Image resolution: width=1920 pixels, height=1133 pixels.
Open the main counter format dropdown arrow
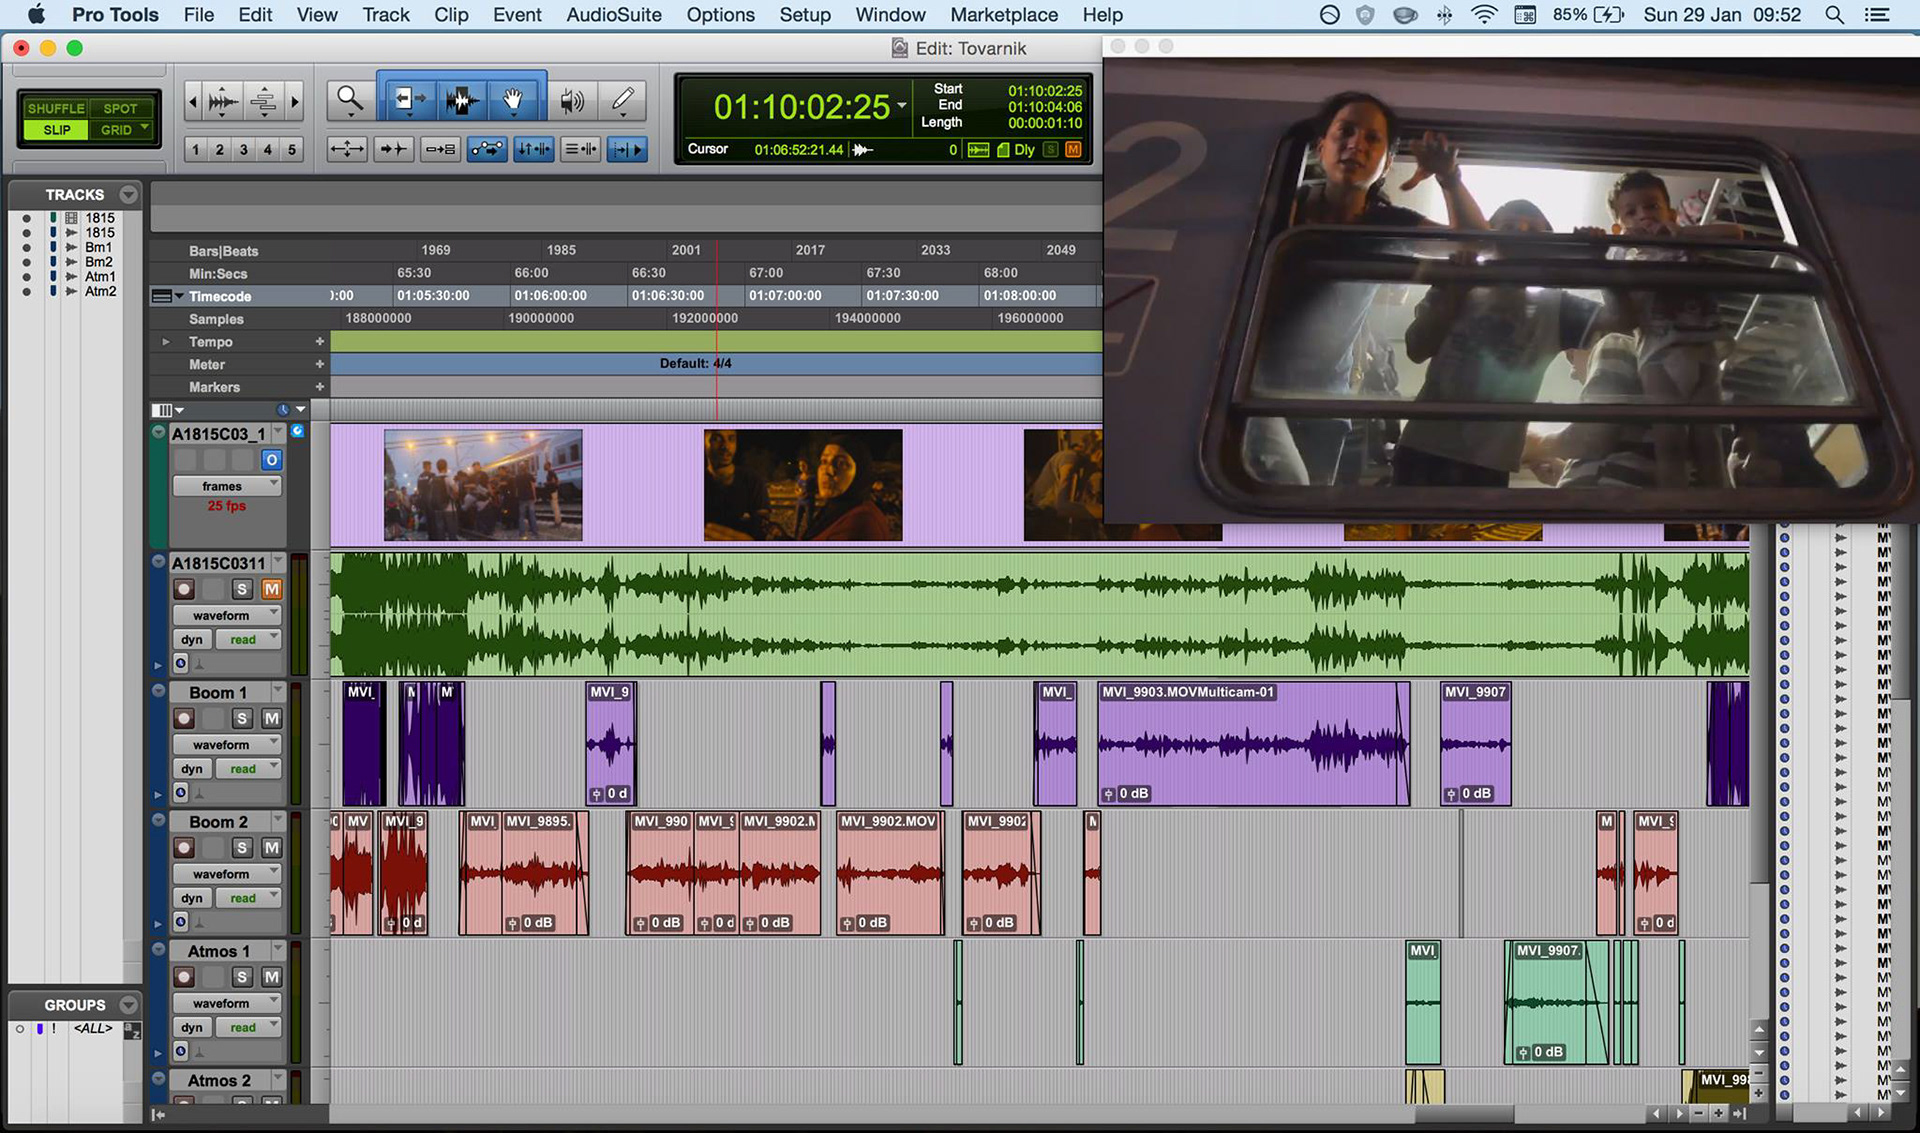point(902,106)
